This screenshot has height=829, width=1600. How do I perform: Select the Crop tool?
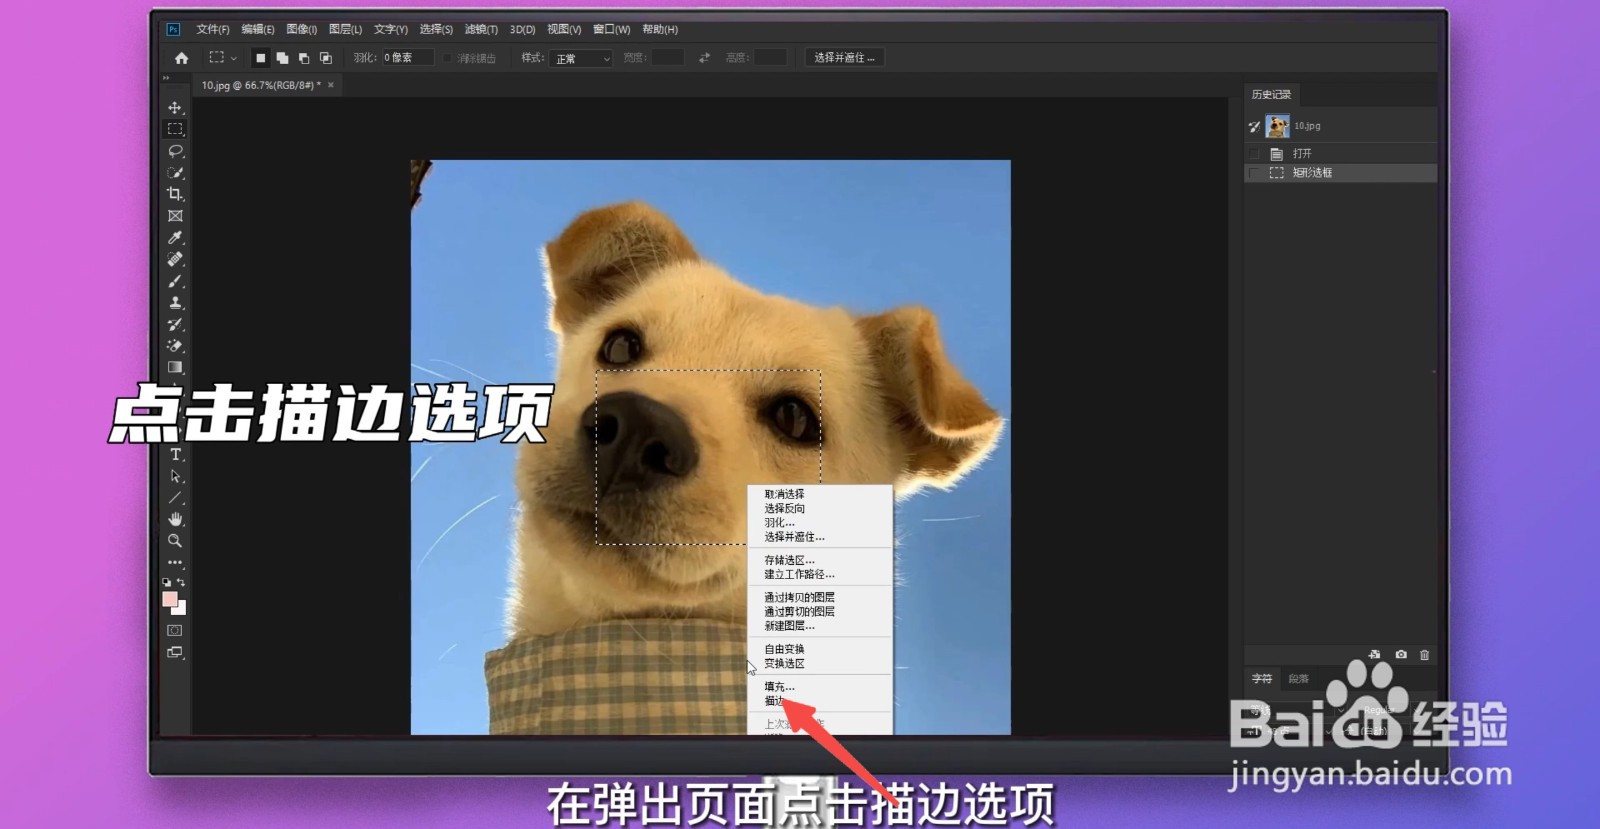(x=175, y=194)
